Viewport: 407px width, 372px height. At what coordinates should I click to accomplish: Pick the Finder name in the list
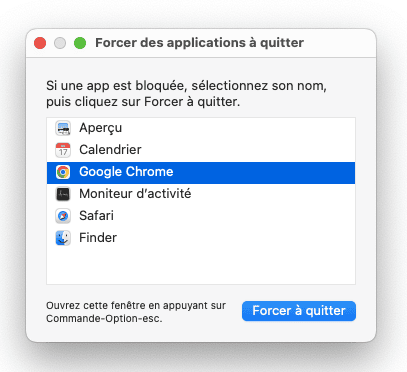[98, 238]
